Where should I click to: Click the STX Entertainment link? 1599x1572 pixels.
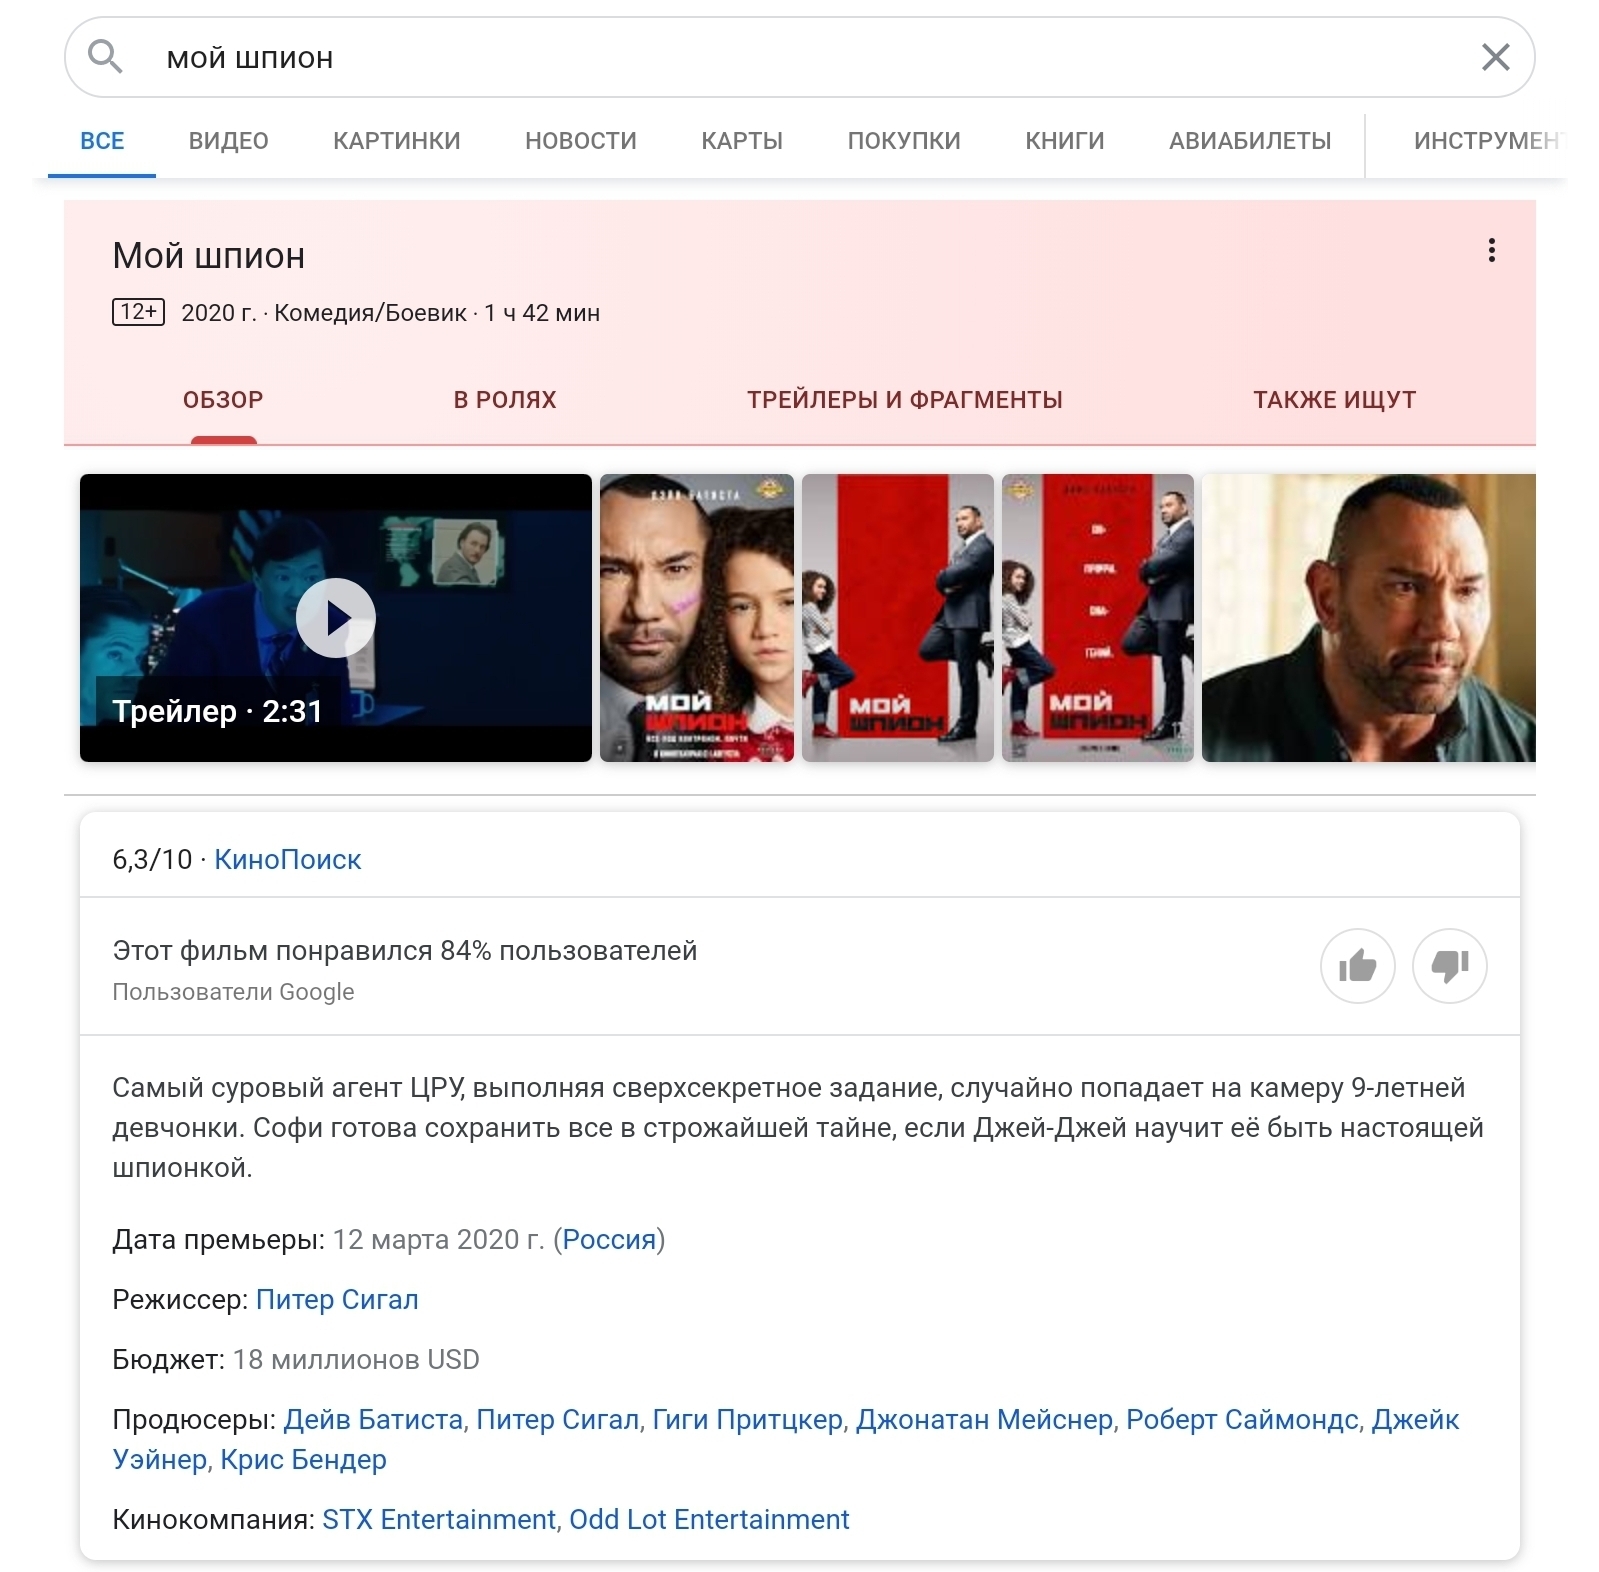coord(438,1520)
